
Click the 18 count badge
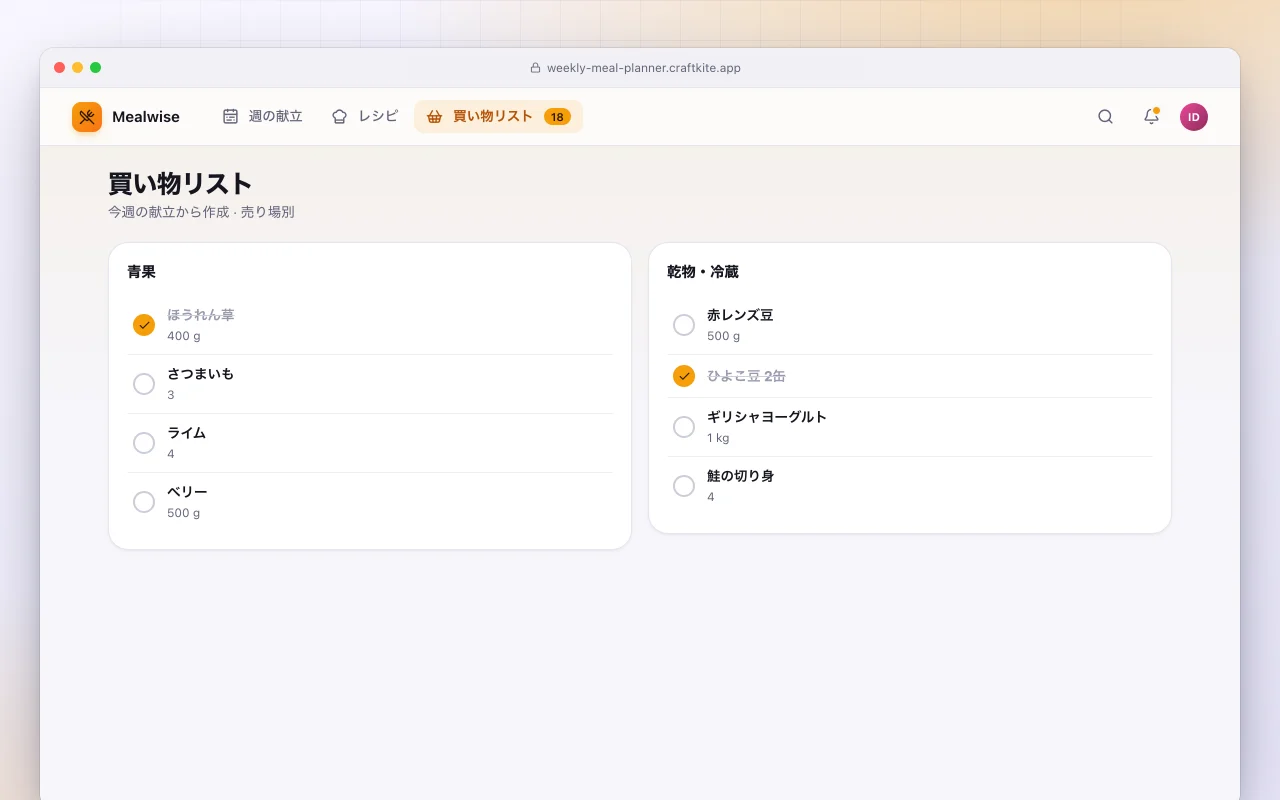pyautogui.click(x=557, y=117)
